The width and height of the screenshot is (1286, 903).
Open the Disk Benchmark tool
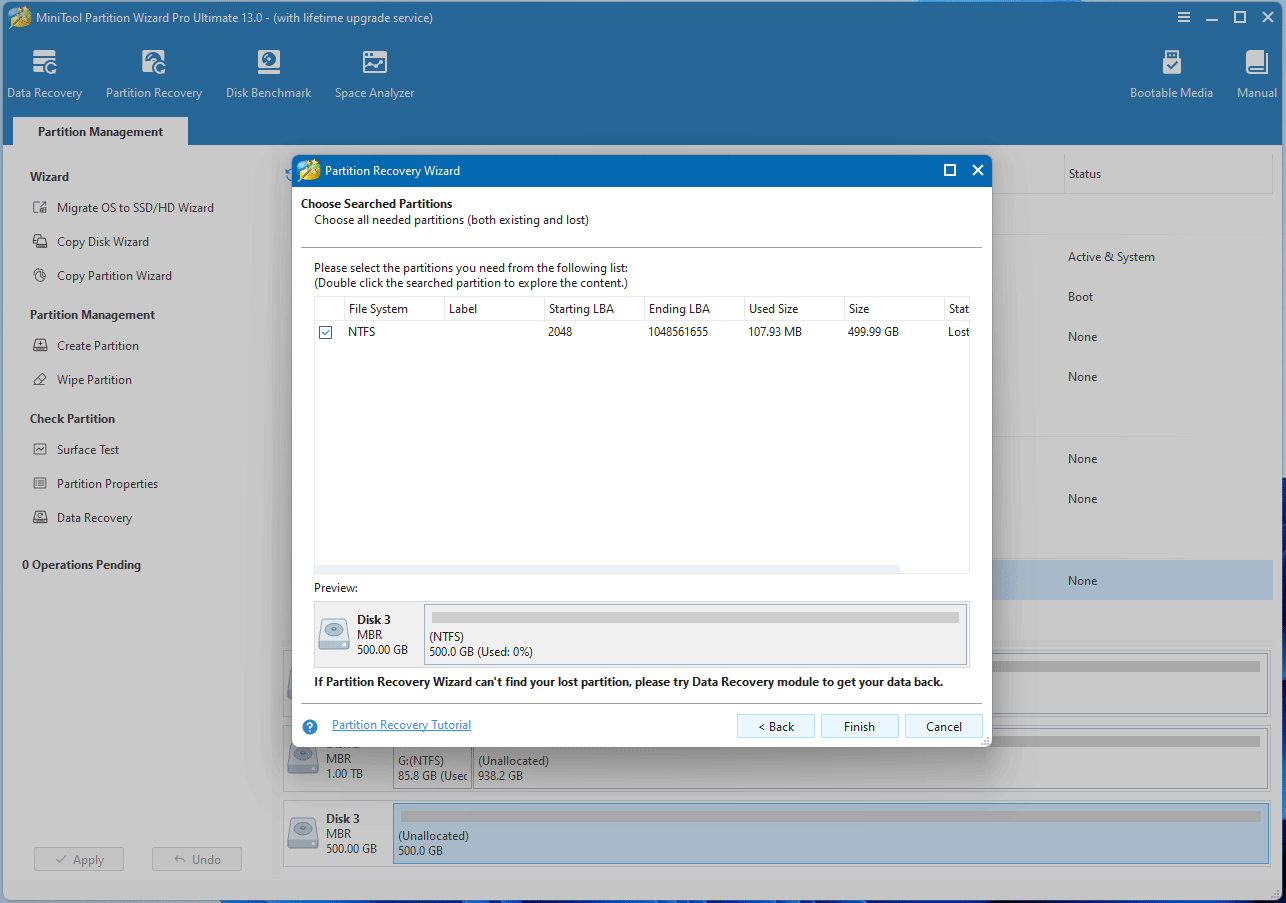(x=268, y=64)
